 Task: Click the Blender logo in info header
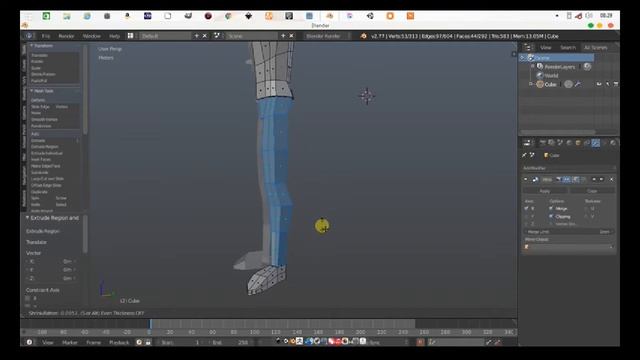[x=363, y=36]
